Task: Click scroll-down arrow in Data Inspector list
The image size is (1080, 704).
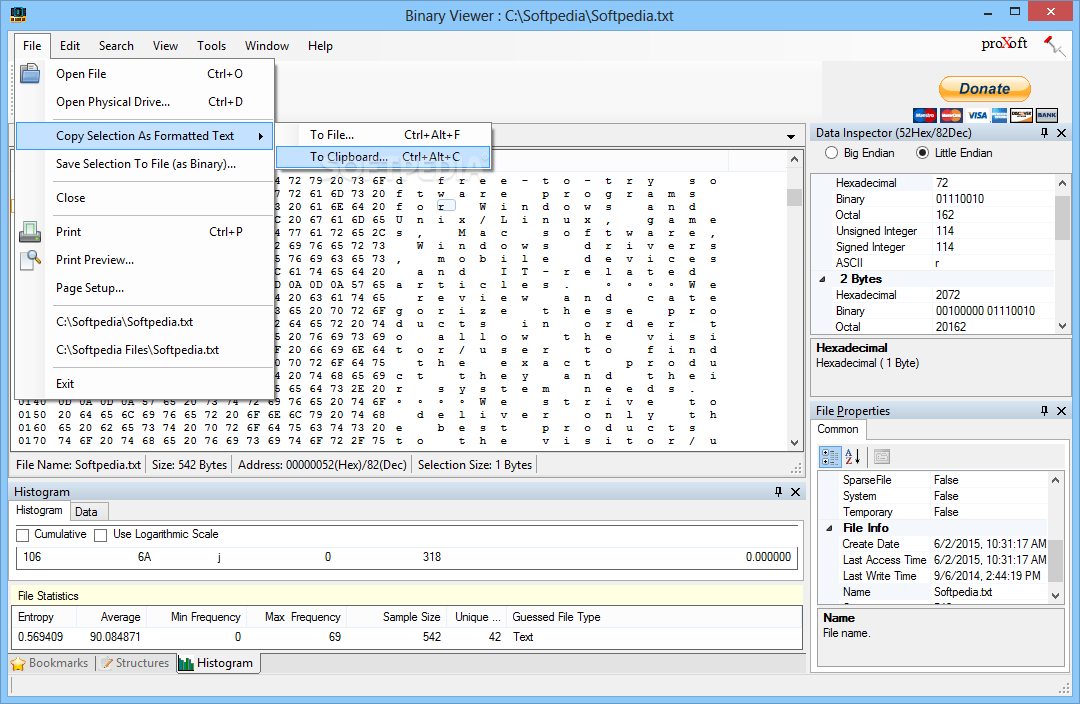Action: tap(1061, 325)
